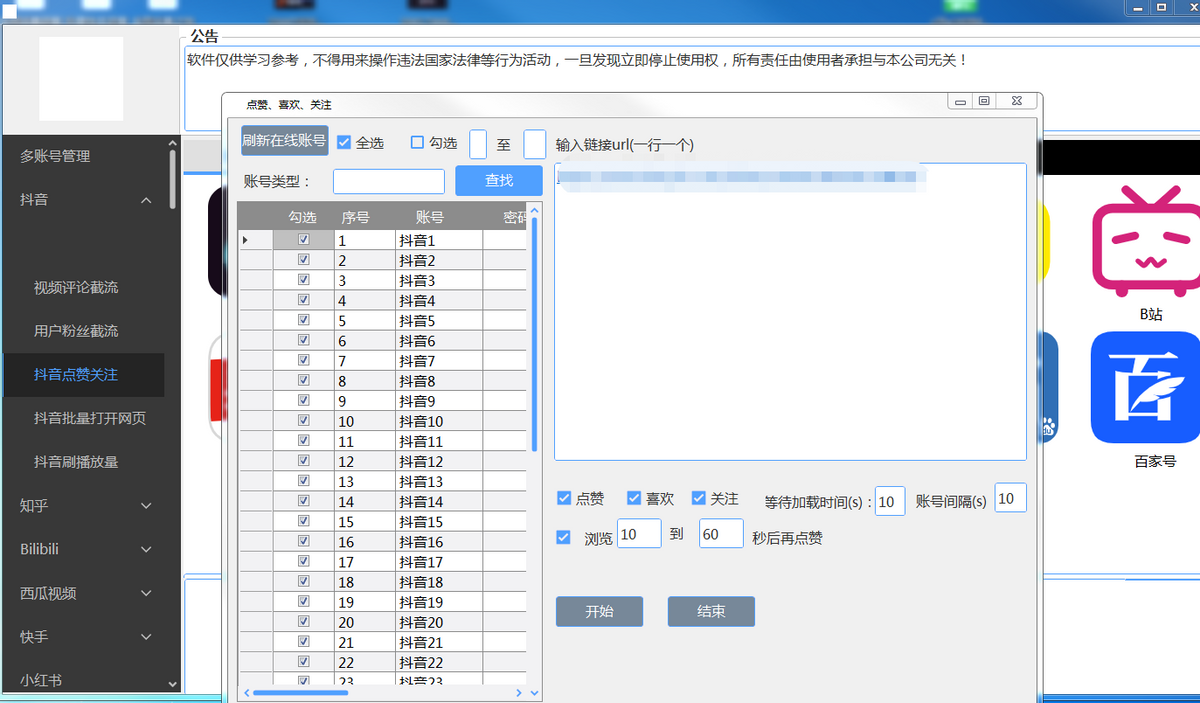
Task: Click the 账号 column header
Action: point(430,217)
